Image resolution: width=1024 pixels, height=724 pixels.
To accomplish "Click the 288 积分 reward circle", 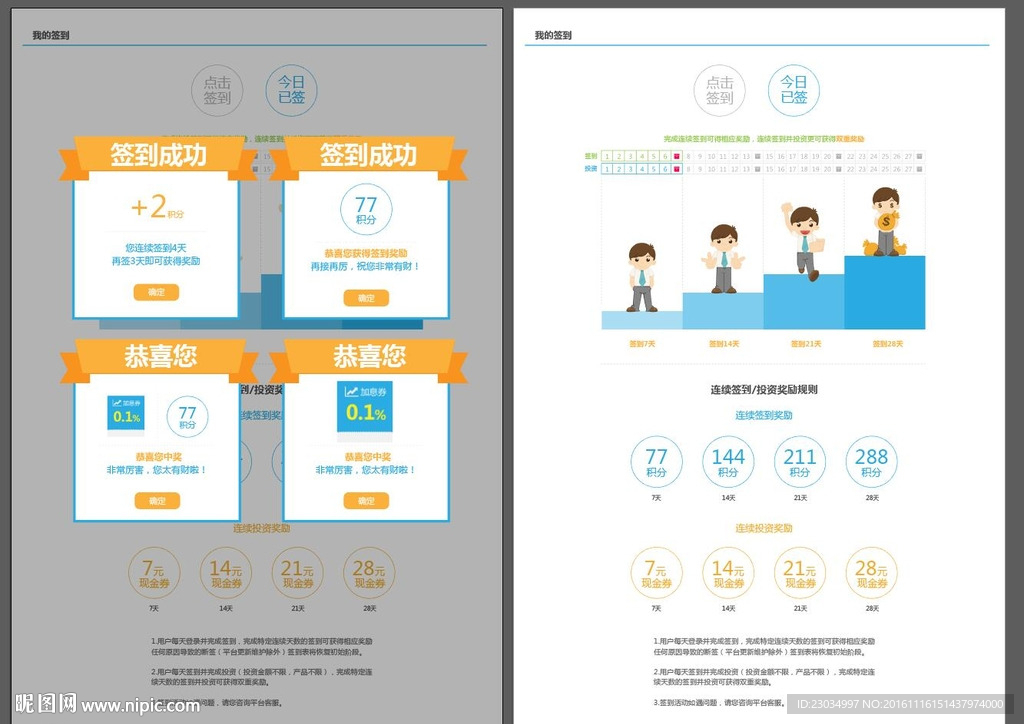I will (871, 462).
